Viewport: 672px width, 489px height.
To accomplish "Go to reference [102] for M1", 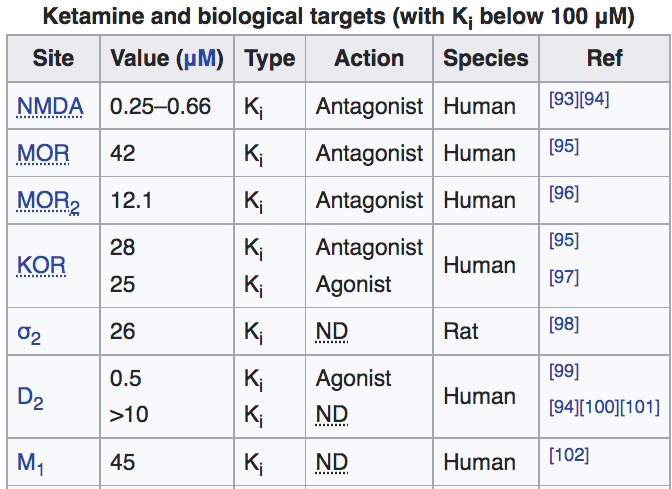I will pos(569,455).
